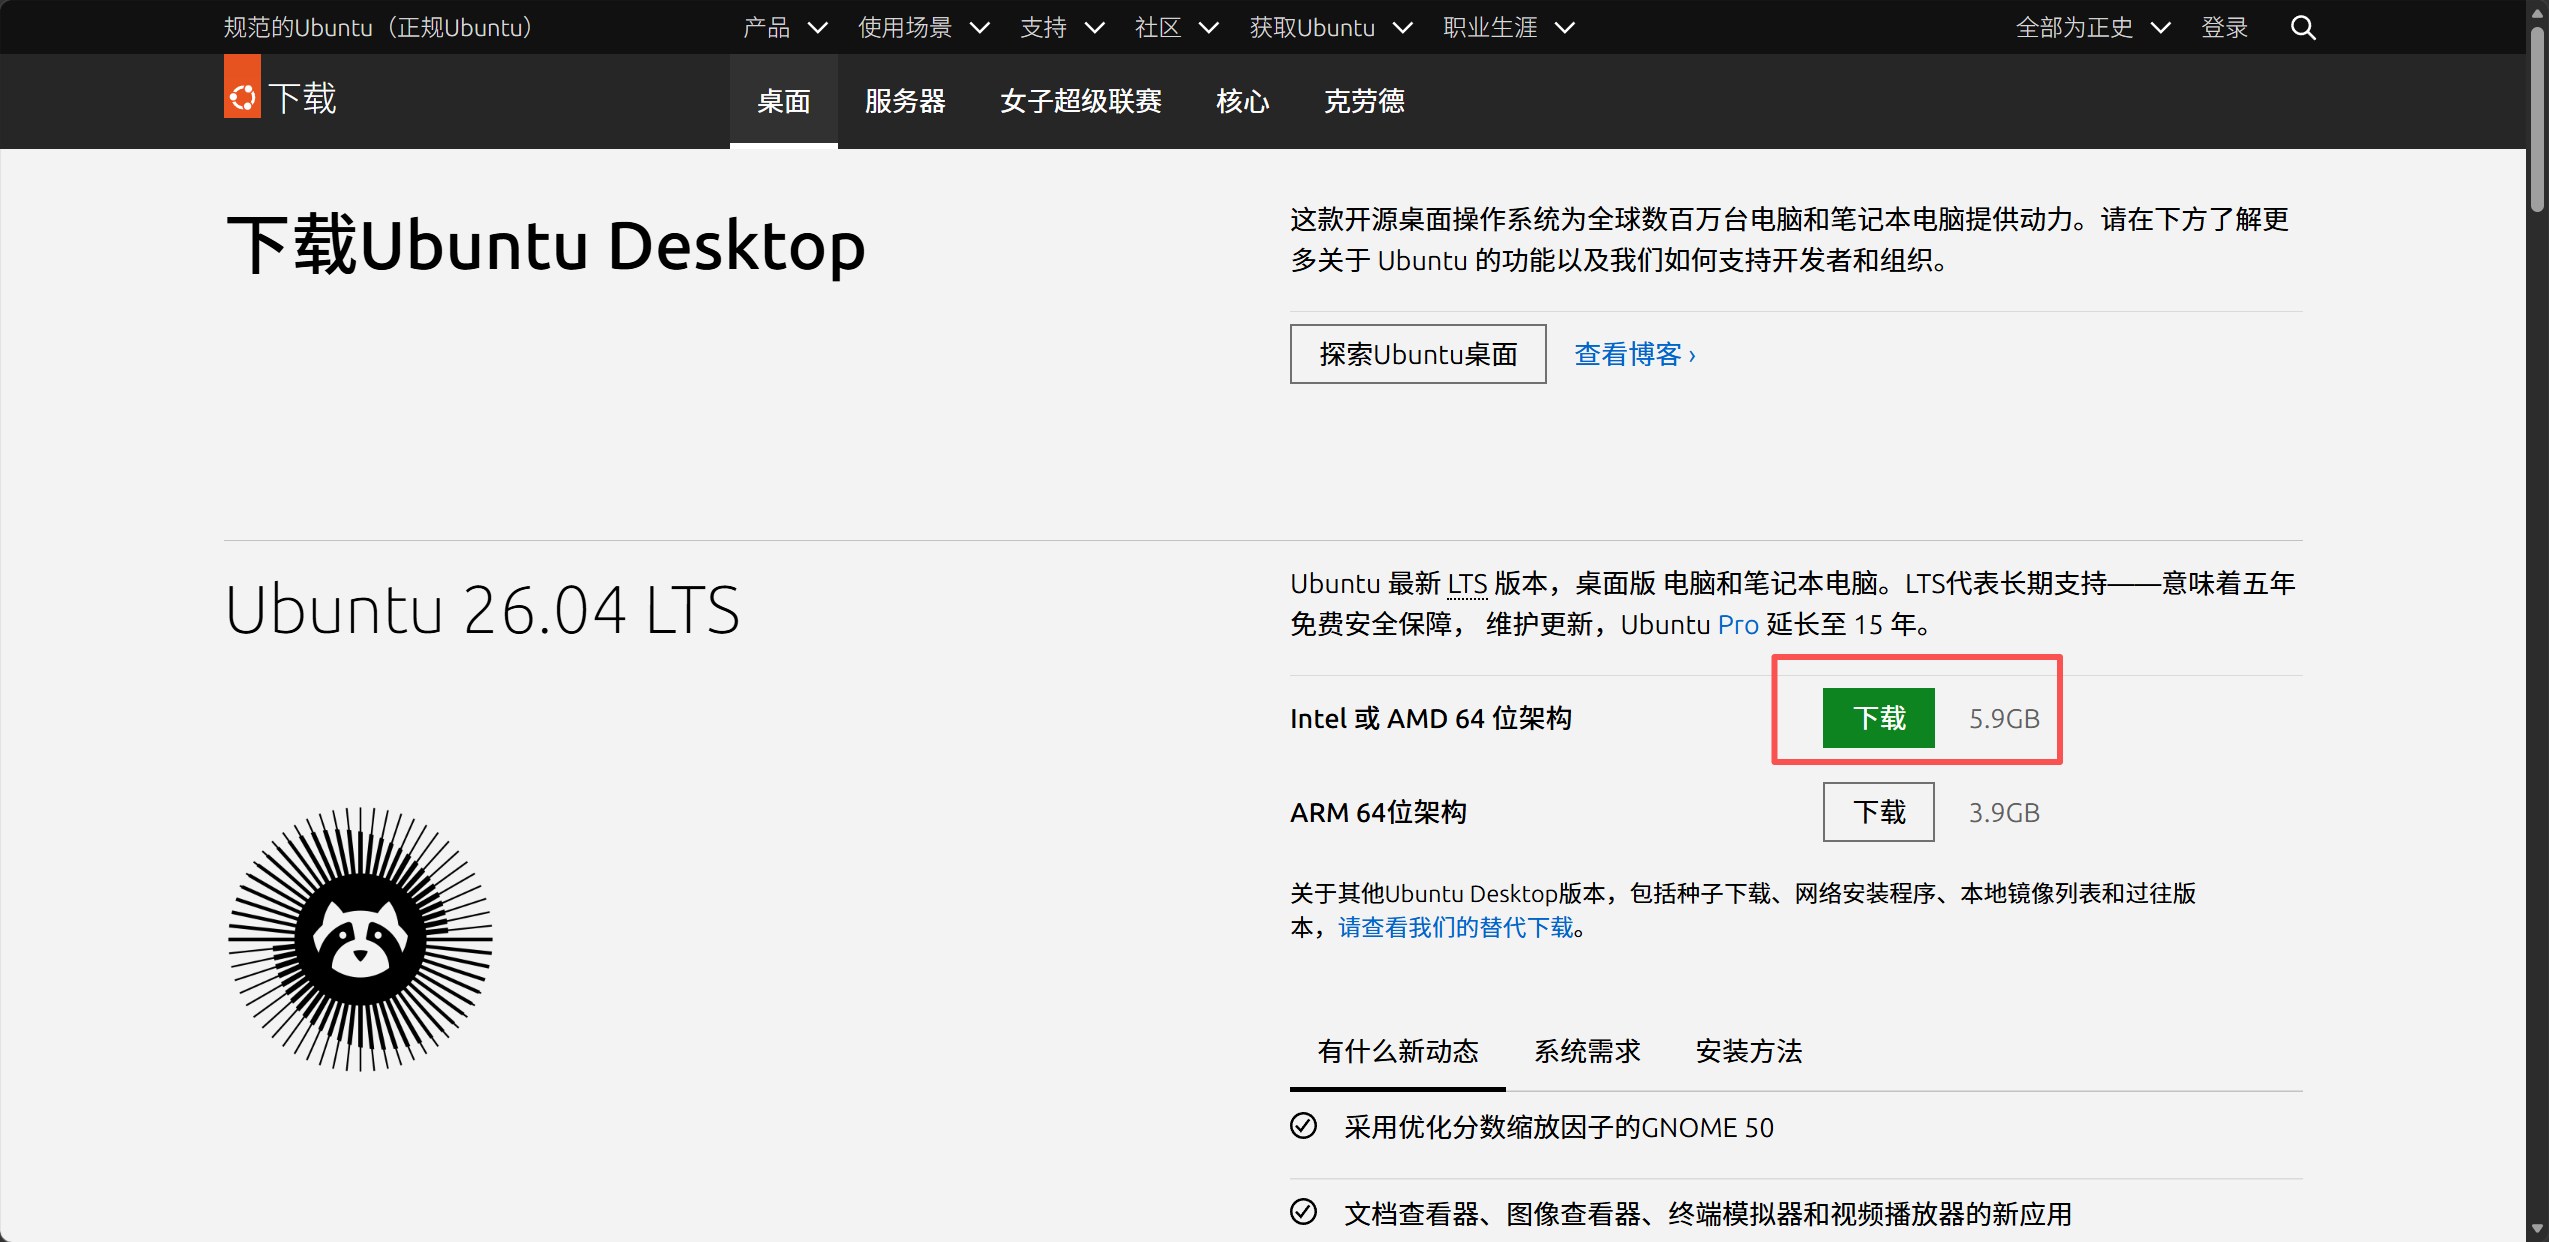2549x1242 pixels.
Task: Open the search magnifier icon
Action: pyautogui.click(x=2303, y=28)
